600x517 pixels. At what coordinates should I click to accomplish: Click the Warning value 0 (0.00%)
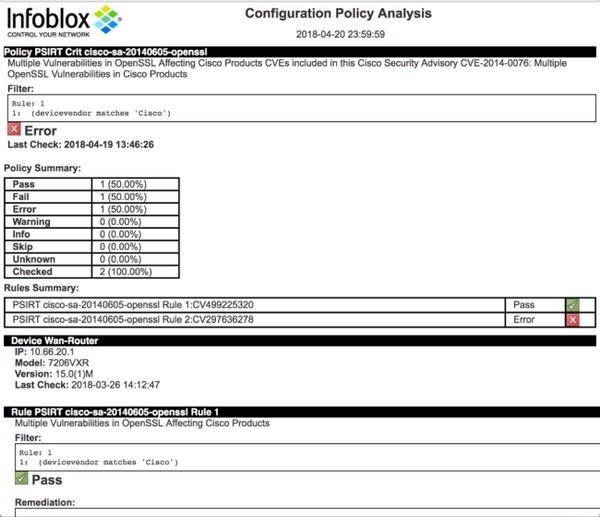(x=121, y=222)
